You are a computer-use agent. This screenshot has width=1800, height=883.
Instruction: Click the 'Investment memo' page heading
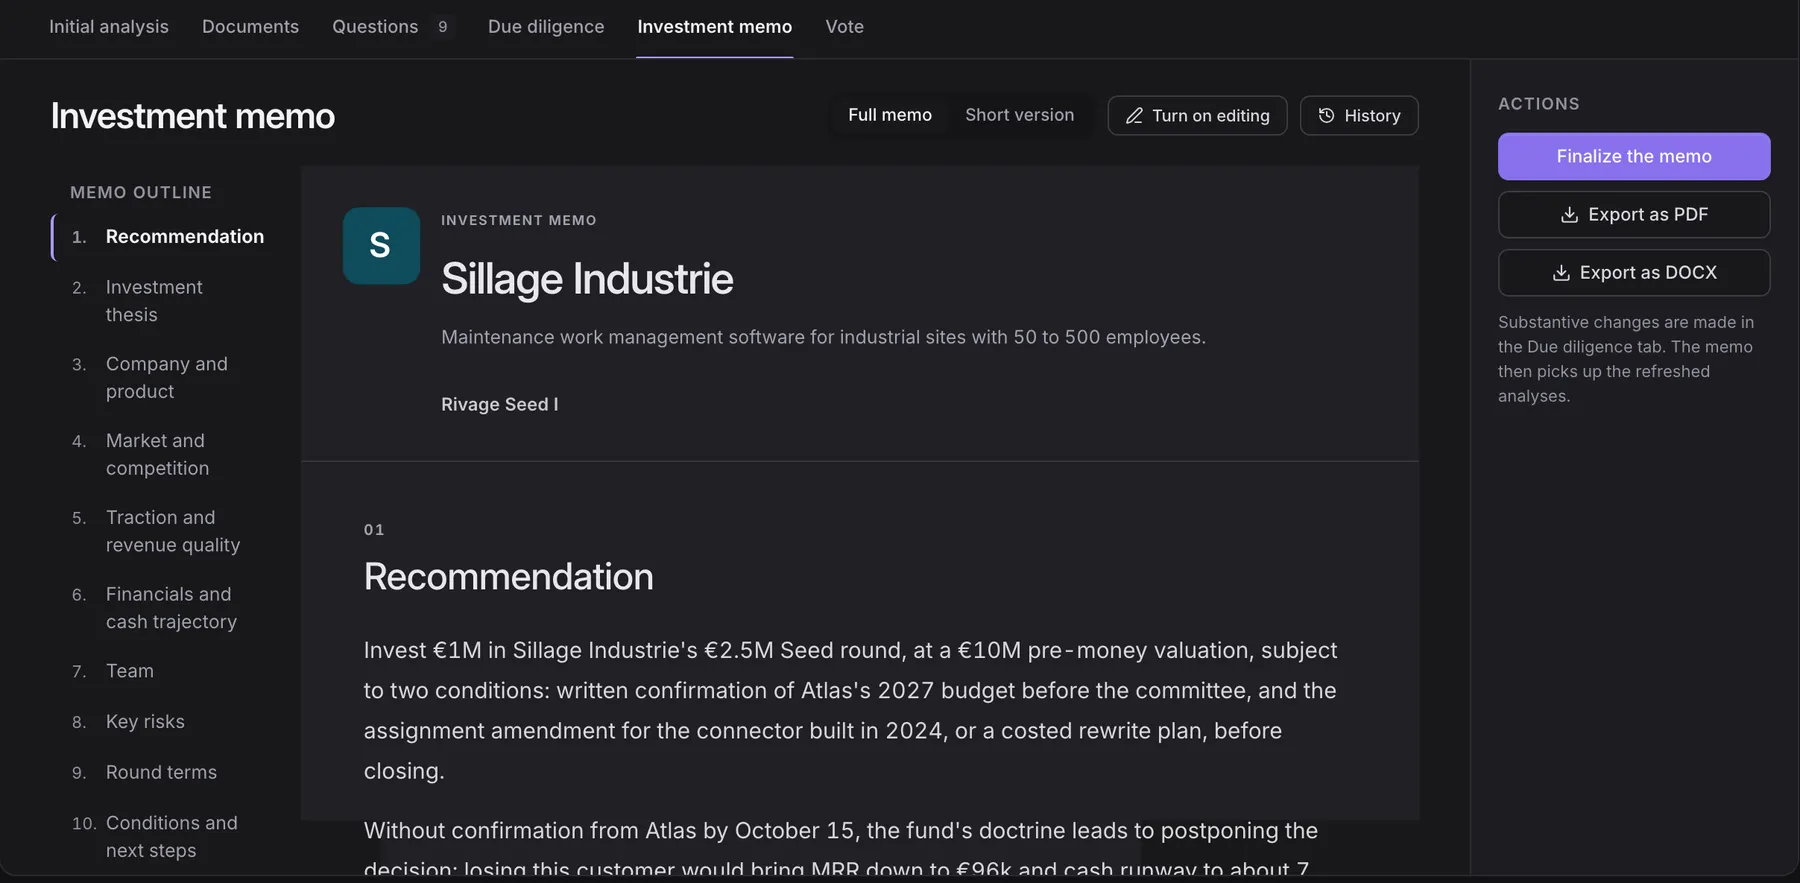pyautogui.click(x=193, y=116)
